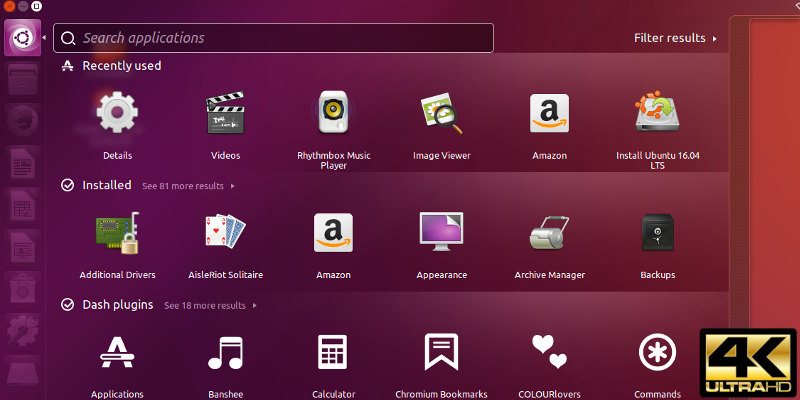Open Files from the launcher
The height and width of the screenshot is (400, 800).
click(x=23, y=80)
